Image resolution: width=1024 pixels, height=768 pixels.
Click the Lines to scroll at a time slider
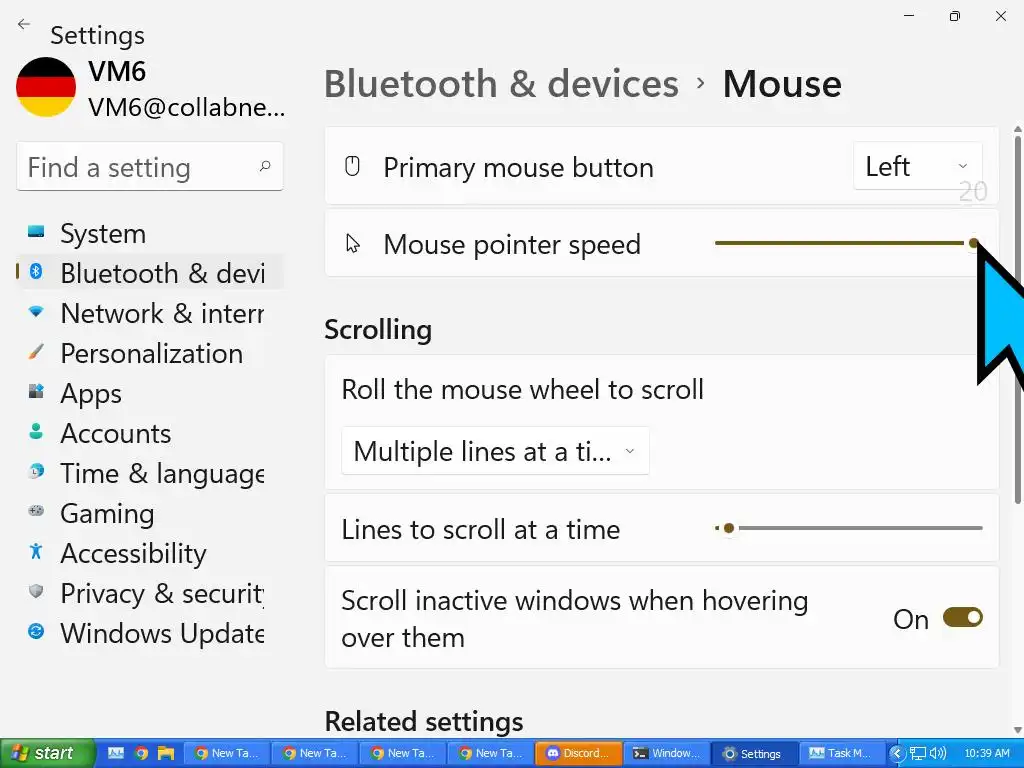pyautogui.click(x=849, y=528)
